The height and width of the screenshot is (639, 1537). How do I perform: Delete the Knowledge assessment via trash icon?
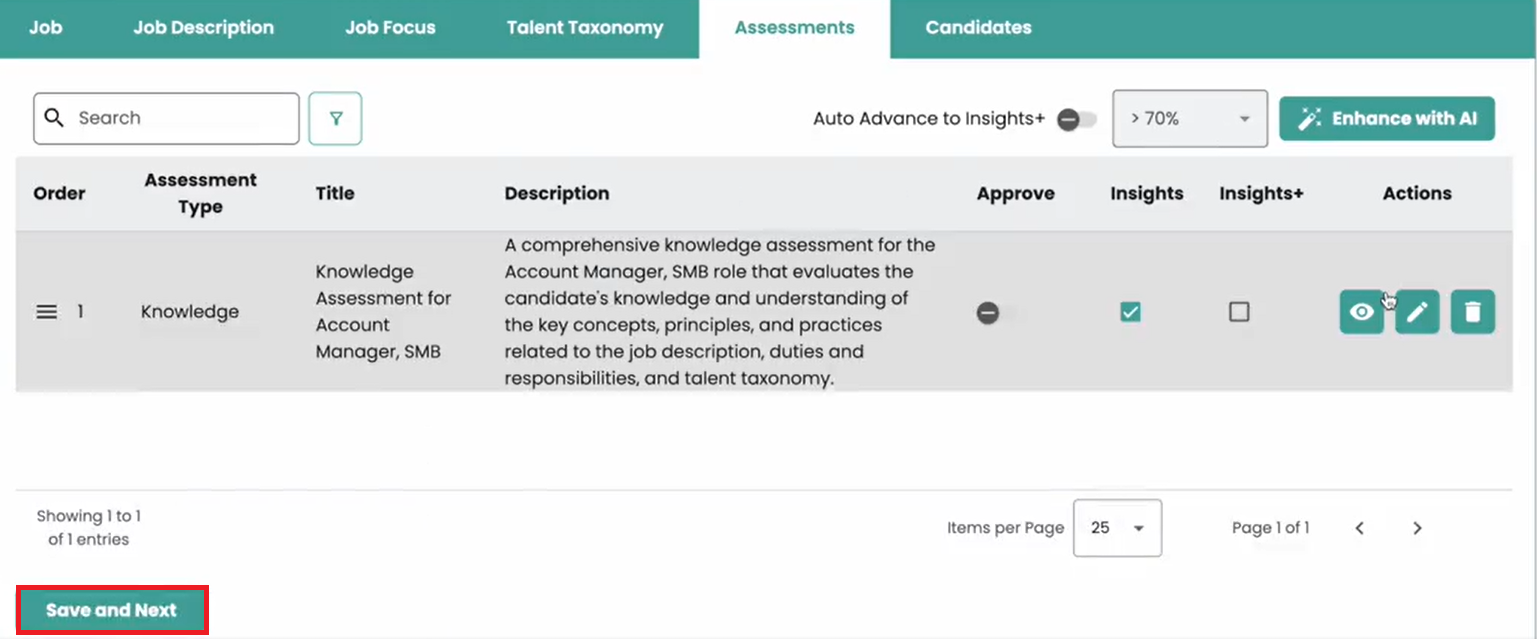pos(1473,312)
